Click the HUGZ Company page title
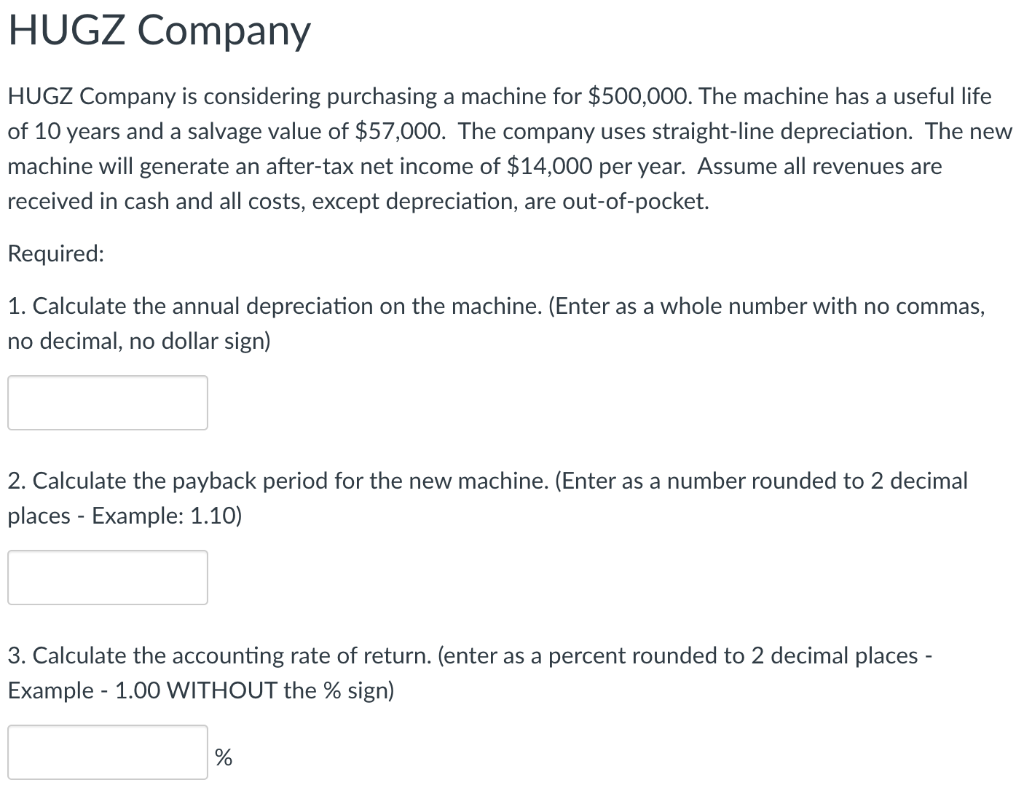 coord(158,30)
